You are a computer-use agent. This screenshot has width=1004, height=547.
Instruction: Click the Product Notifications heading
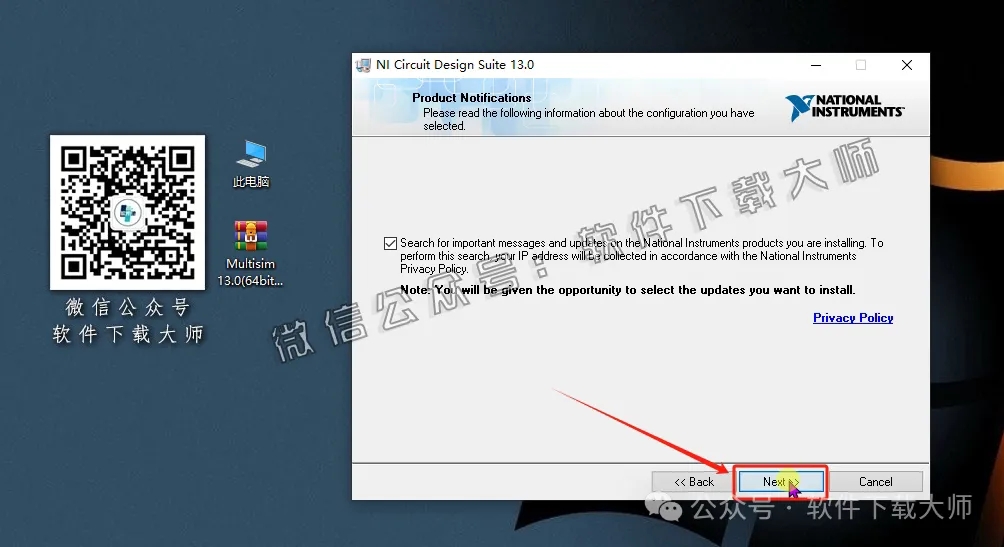[x=471, y=98]
